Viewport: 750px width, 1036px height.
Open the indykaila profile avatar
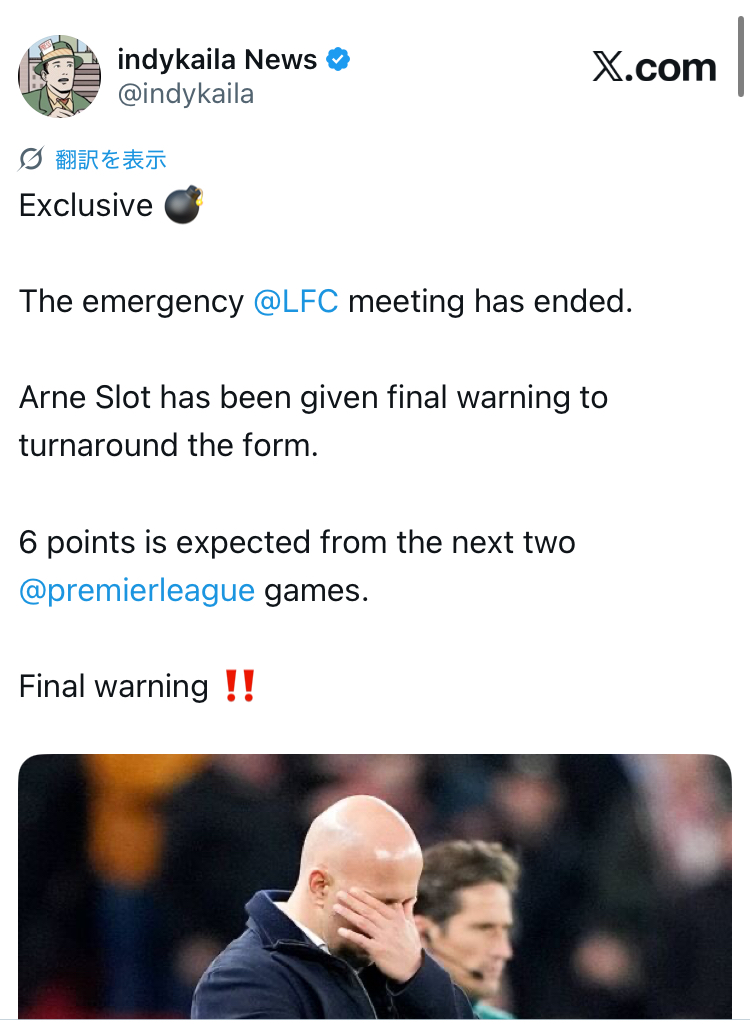(60, 77)
